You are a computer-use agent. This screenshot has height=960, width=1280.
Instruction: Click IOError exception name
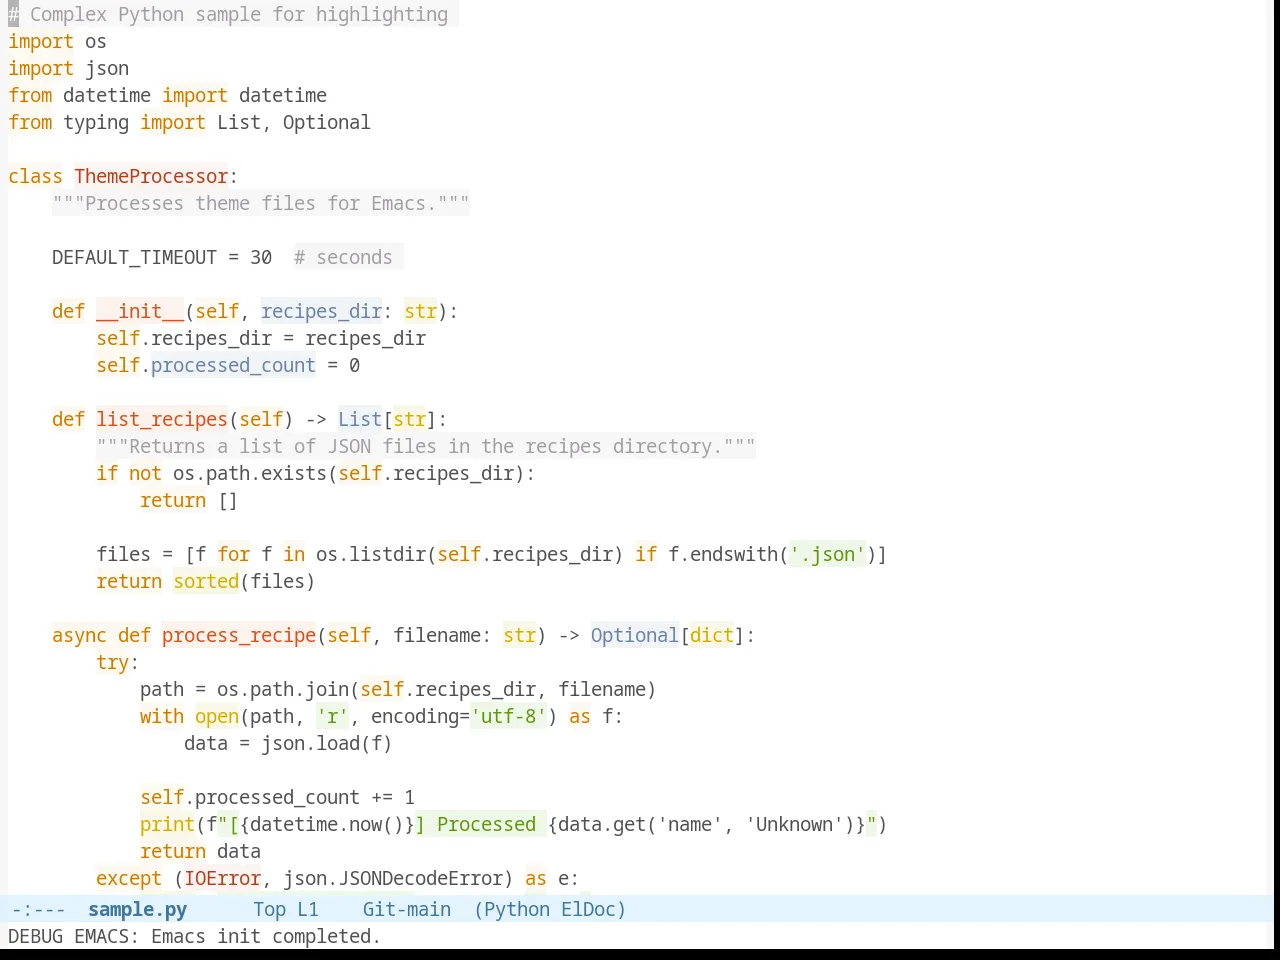click(222, 878)
